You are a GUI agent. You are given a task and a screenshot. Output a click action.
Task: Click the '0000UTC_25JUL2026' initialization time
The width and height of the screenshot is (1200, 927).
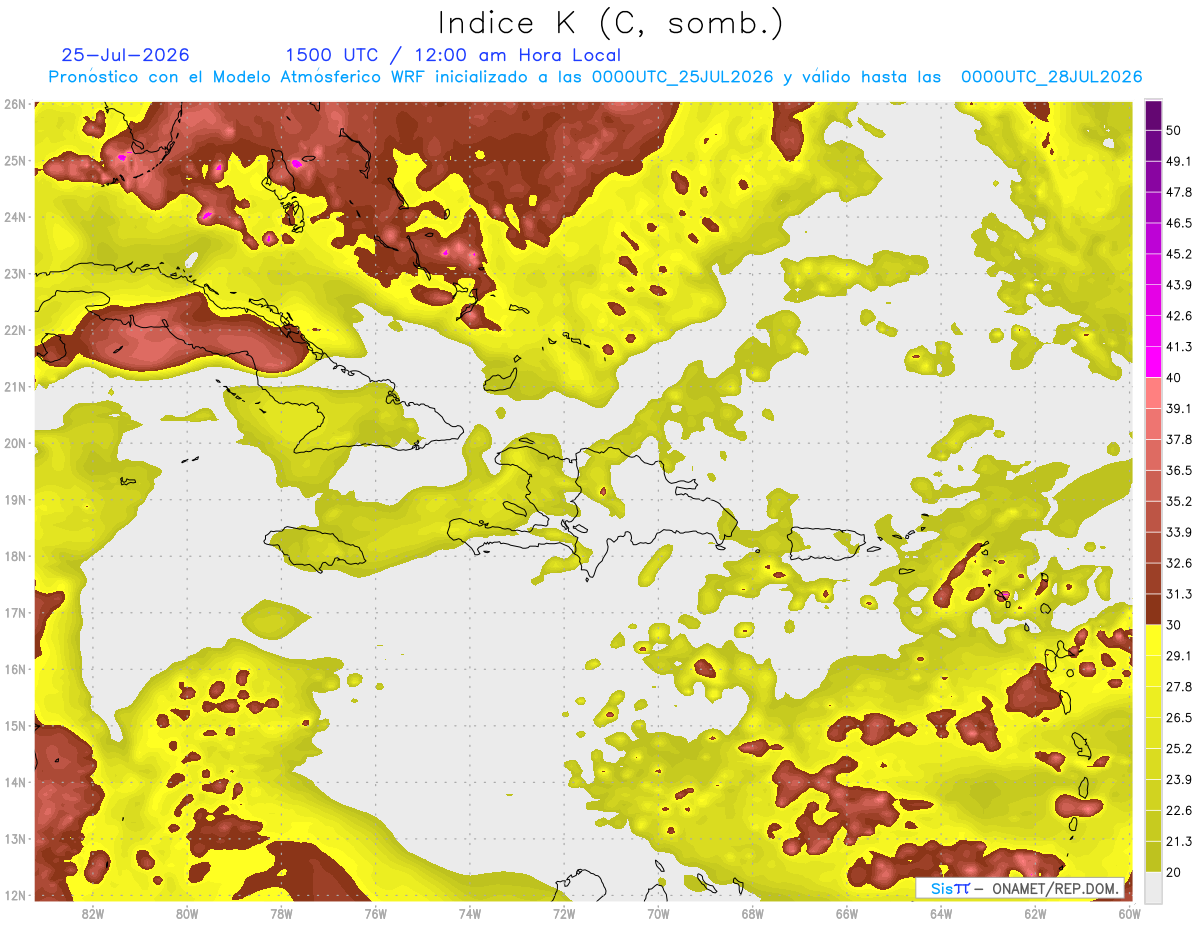682,77
